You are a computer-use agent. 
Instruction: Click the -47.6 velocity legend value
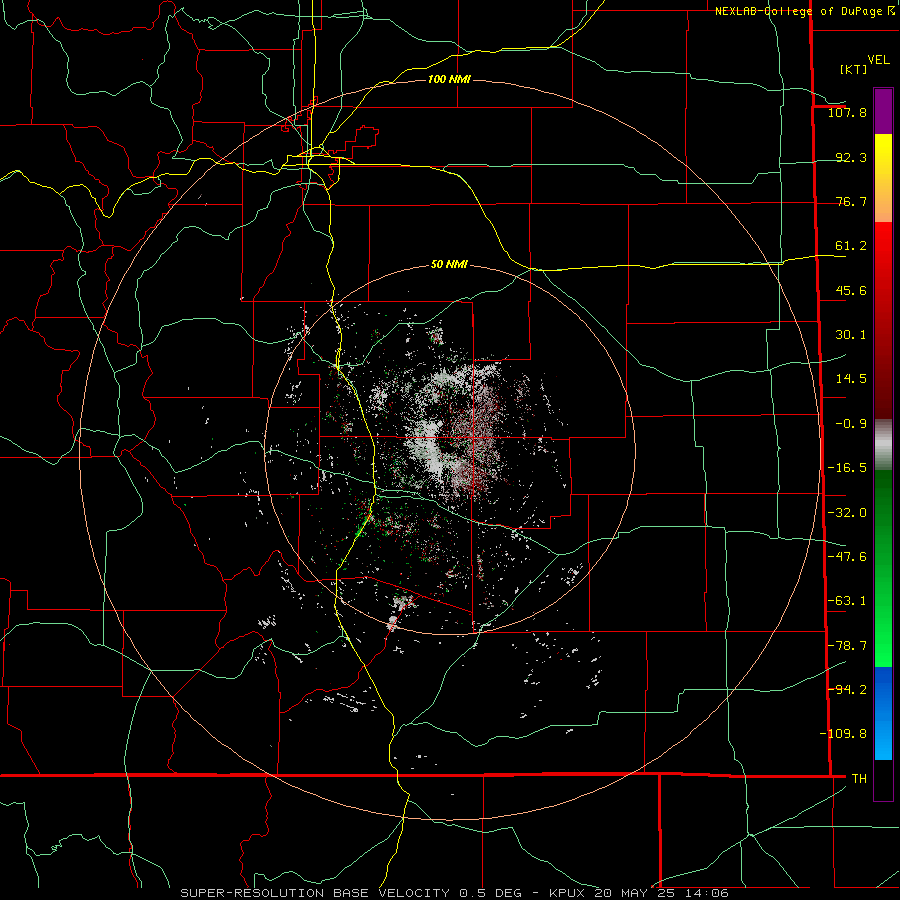847,557
